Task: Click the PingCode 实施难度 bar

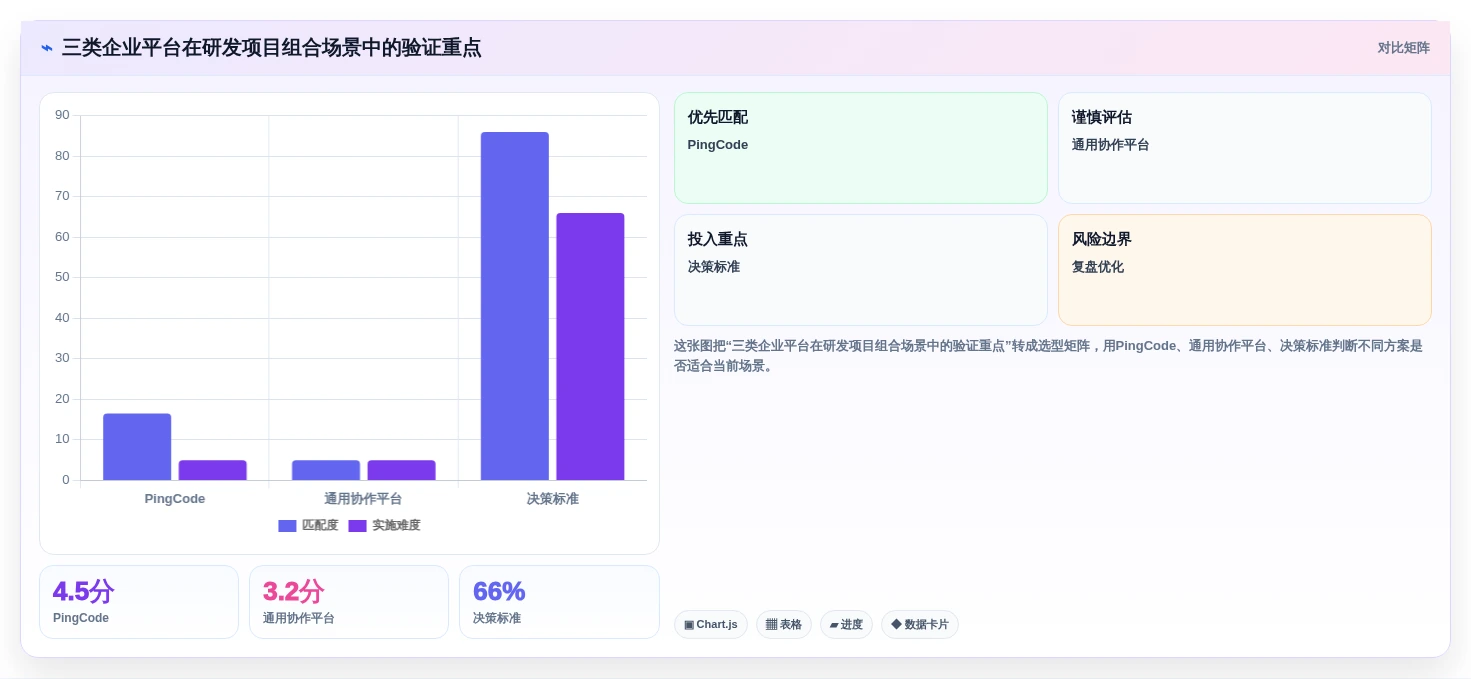Action: click(x=212, y=470)
